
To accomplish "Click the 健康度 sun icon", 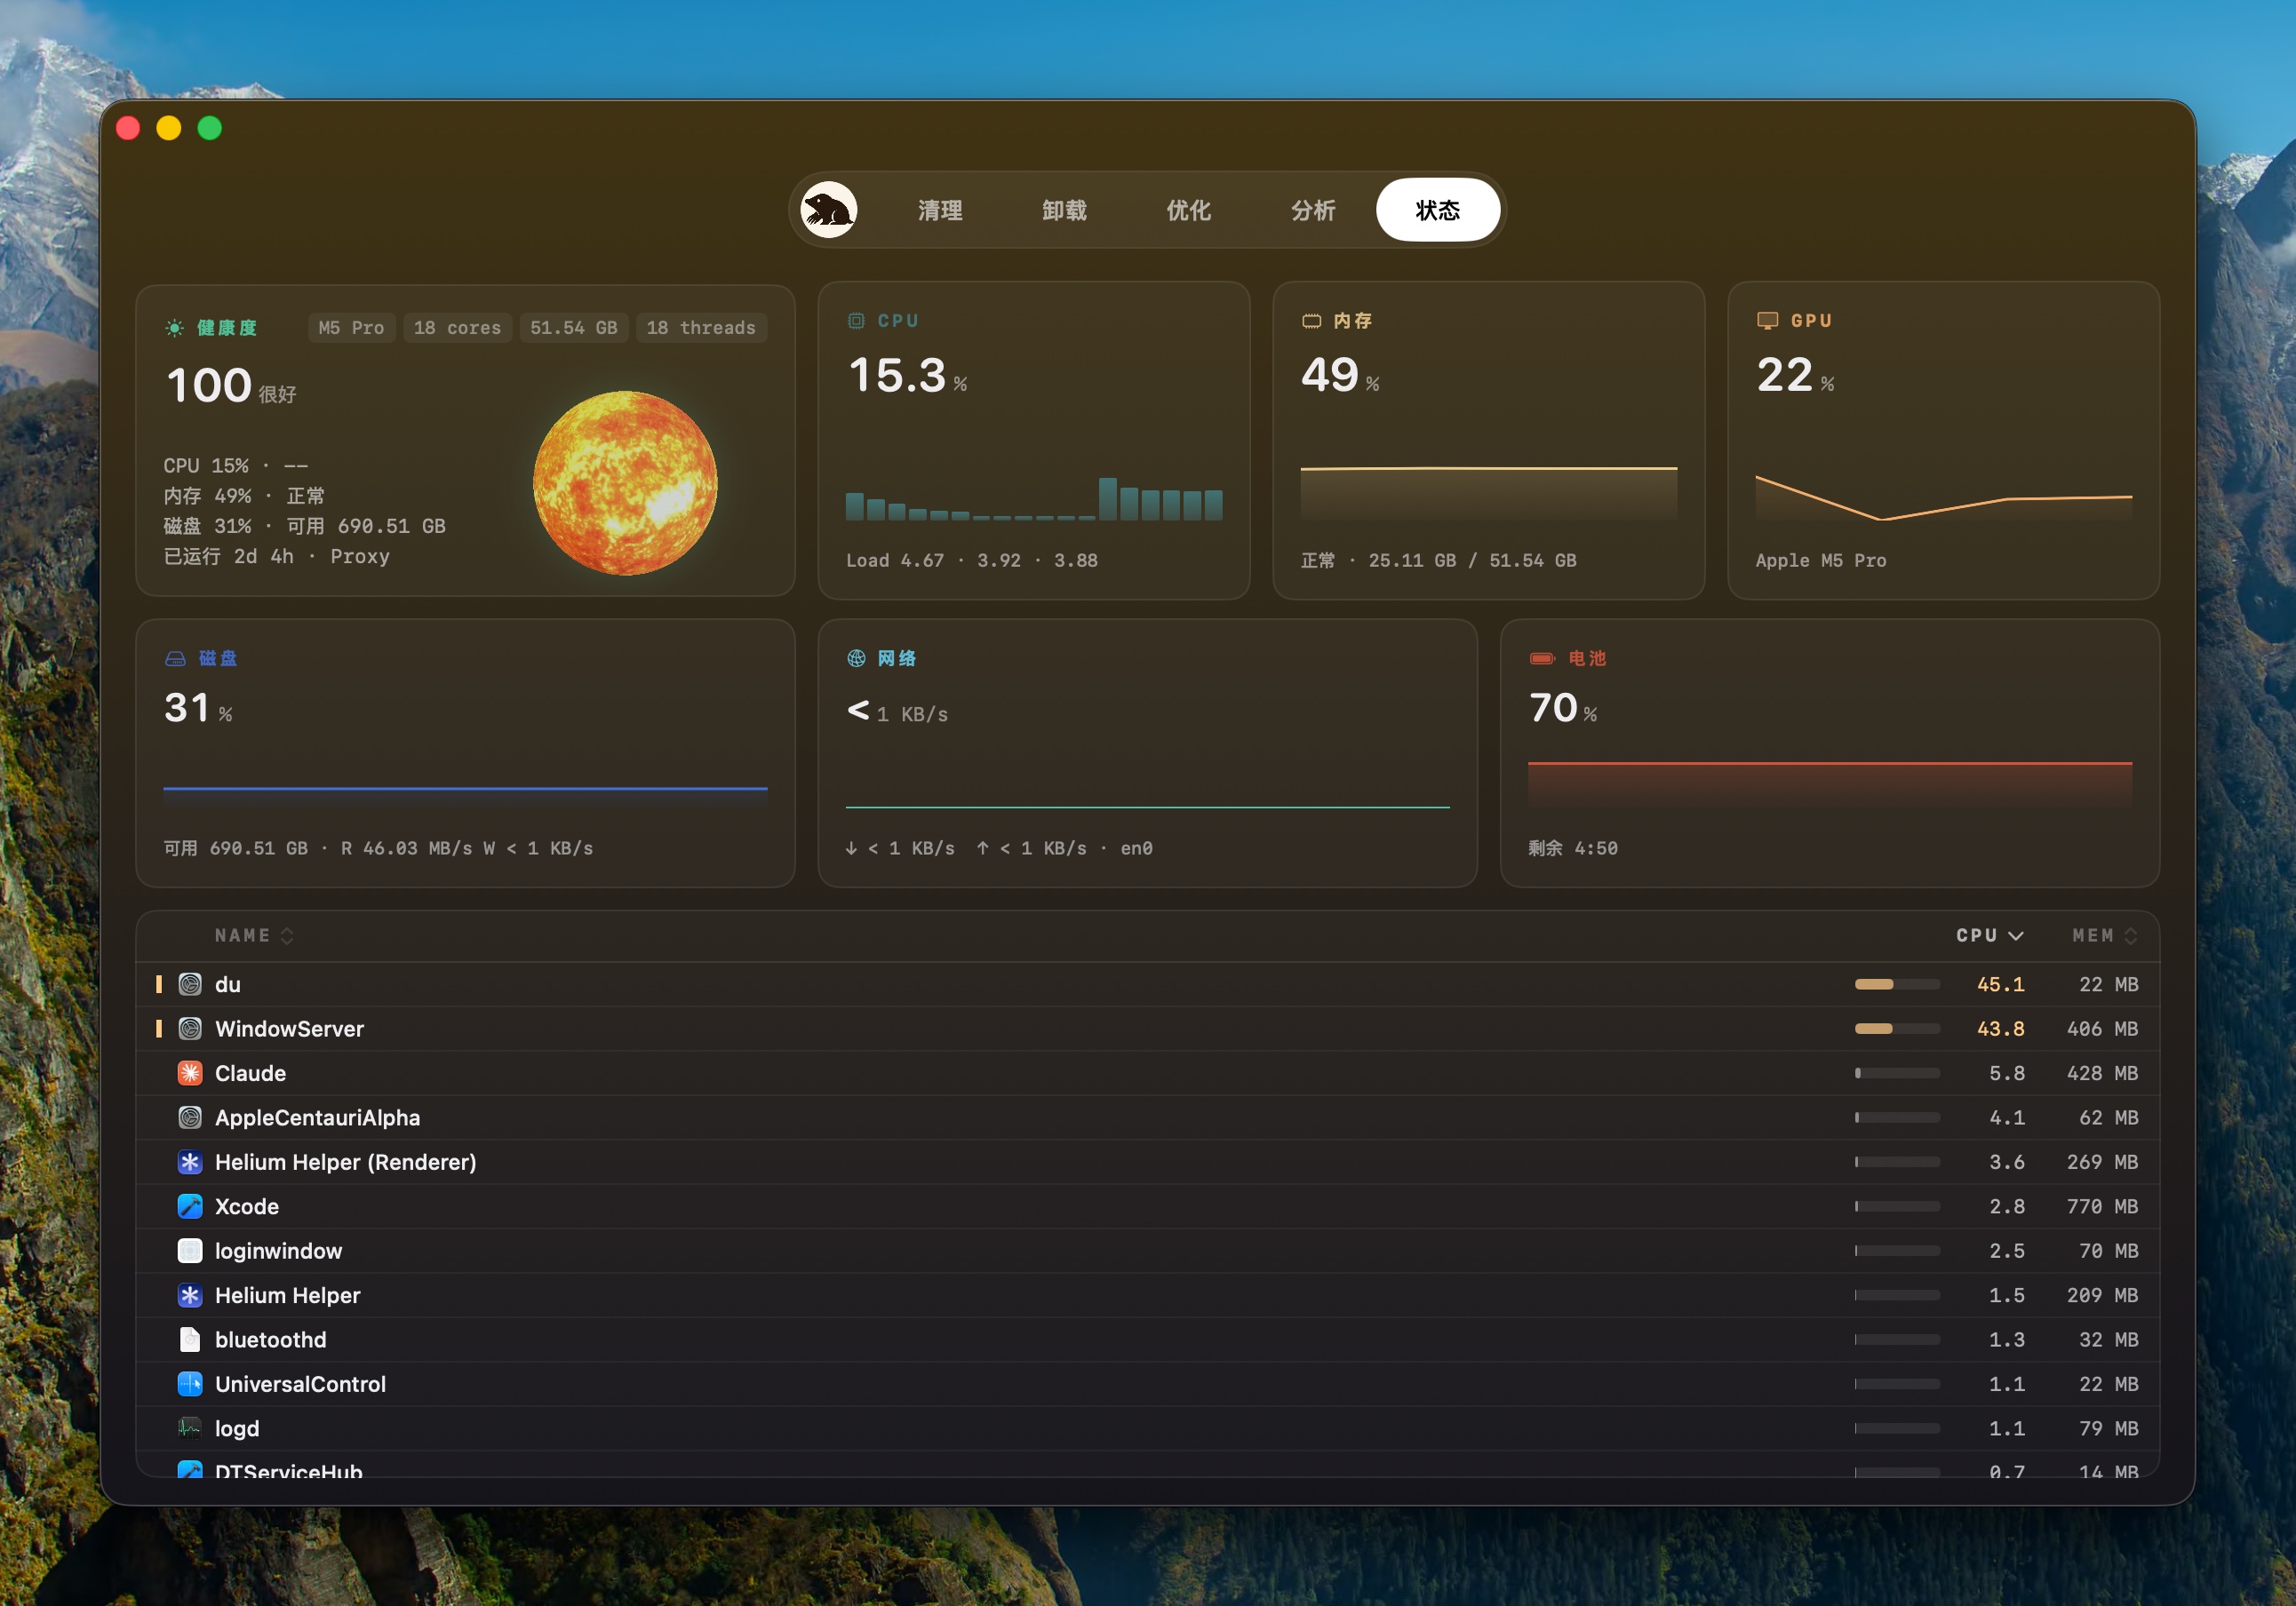I will point(175,328).
